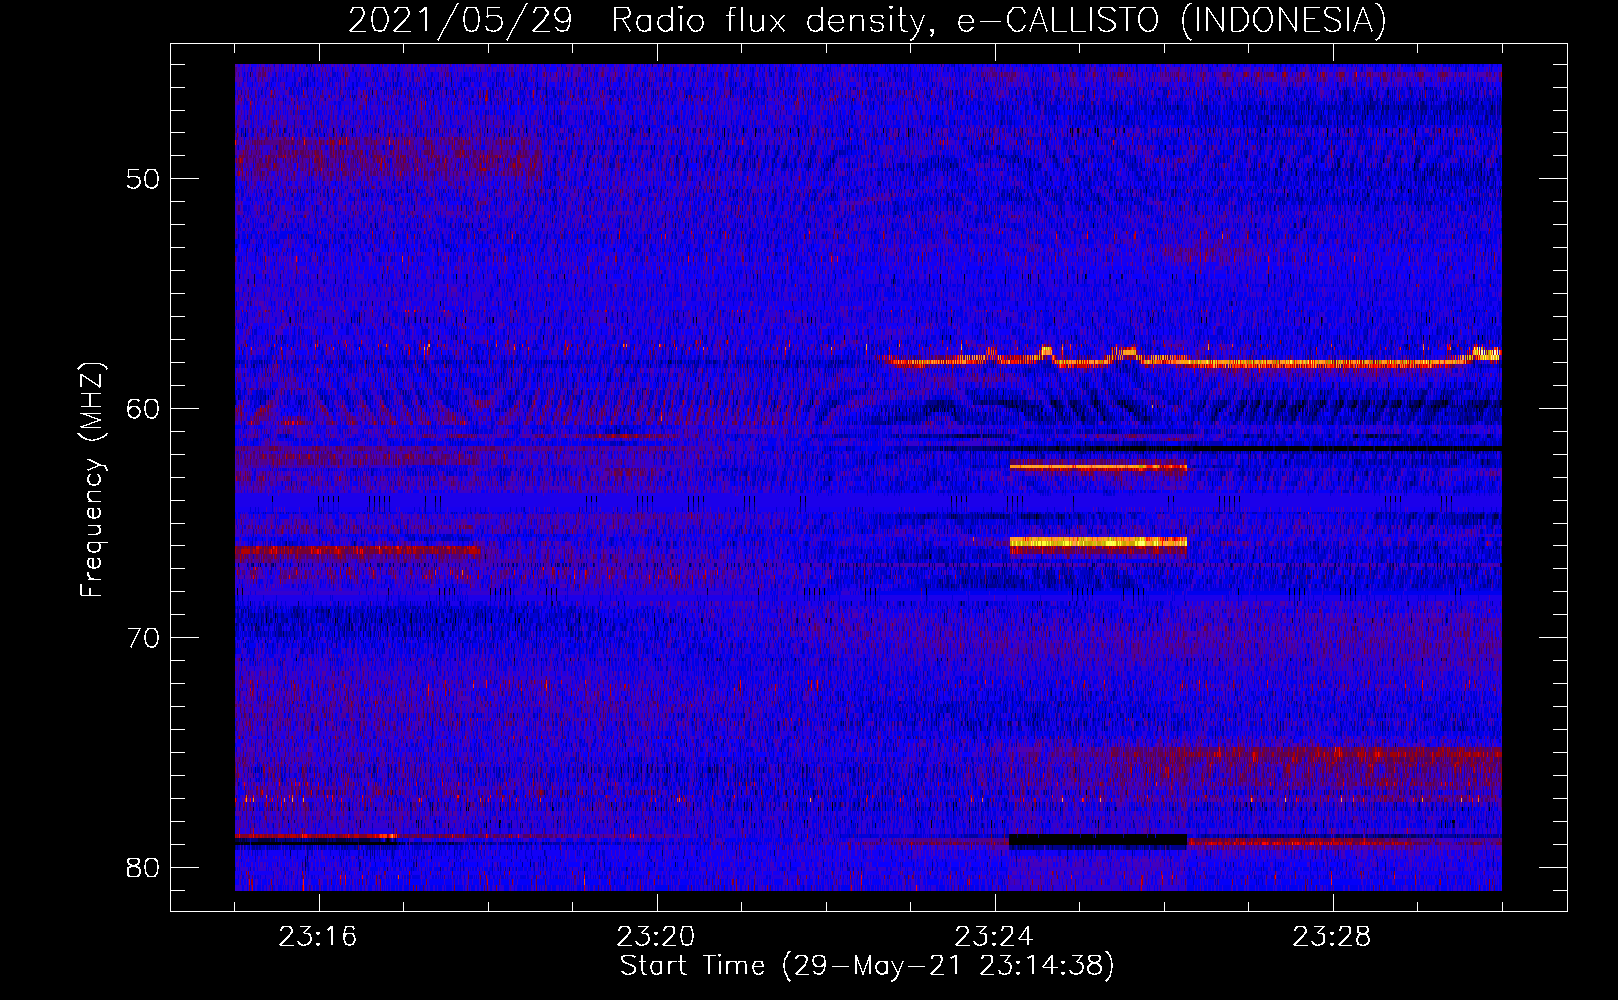Image resolution: width=1618 pixels, height=1000 pixels.
Task: Click the 23:16 time tick label
Action: click(318, 937)
